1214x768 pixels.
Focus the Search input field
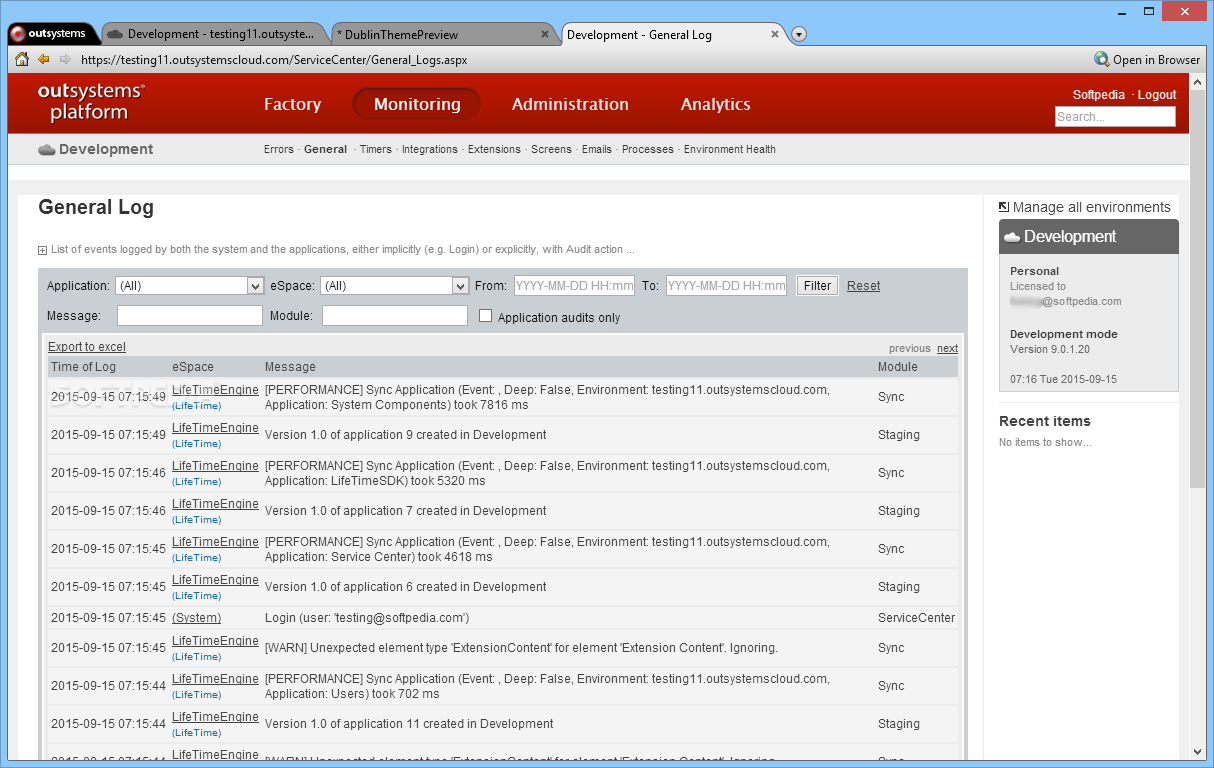pos(1115,117)
